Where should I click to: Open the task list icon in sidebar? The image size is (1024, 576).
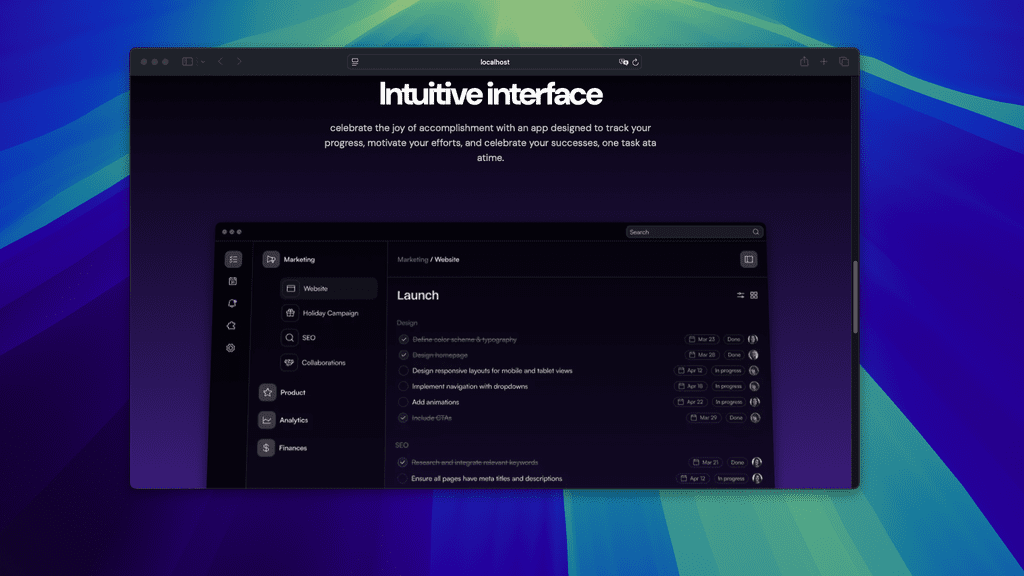tap(233, 259)
